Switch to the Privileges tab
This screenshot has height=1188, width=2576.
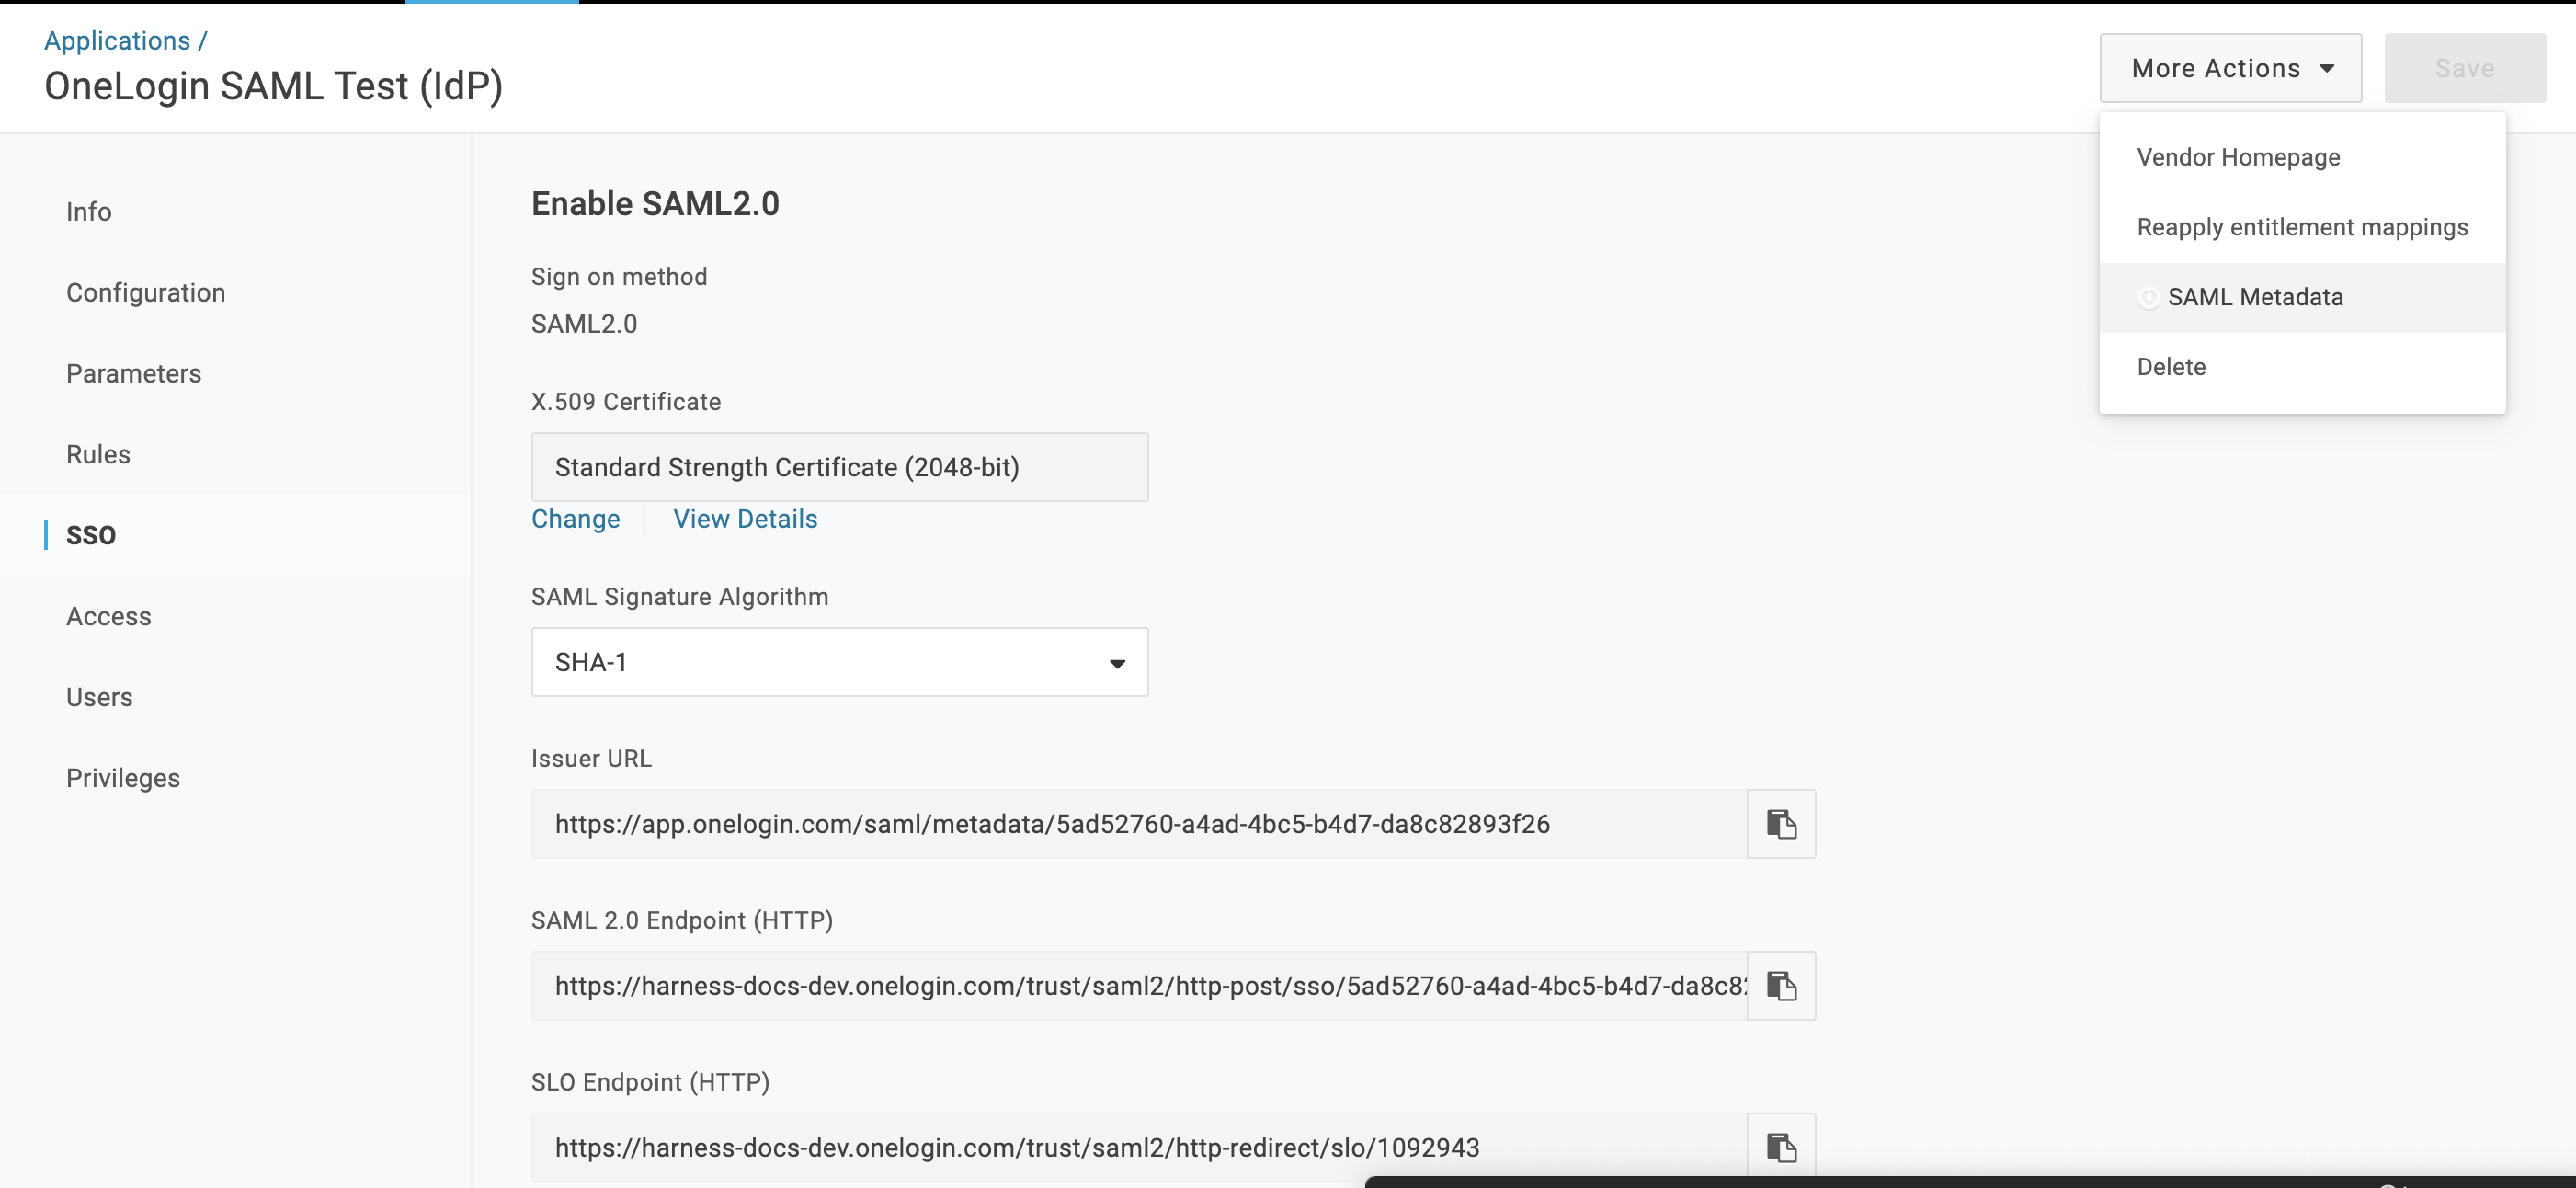(x=123, y=778)
